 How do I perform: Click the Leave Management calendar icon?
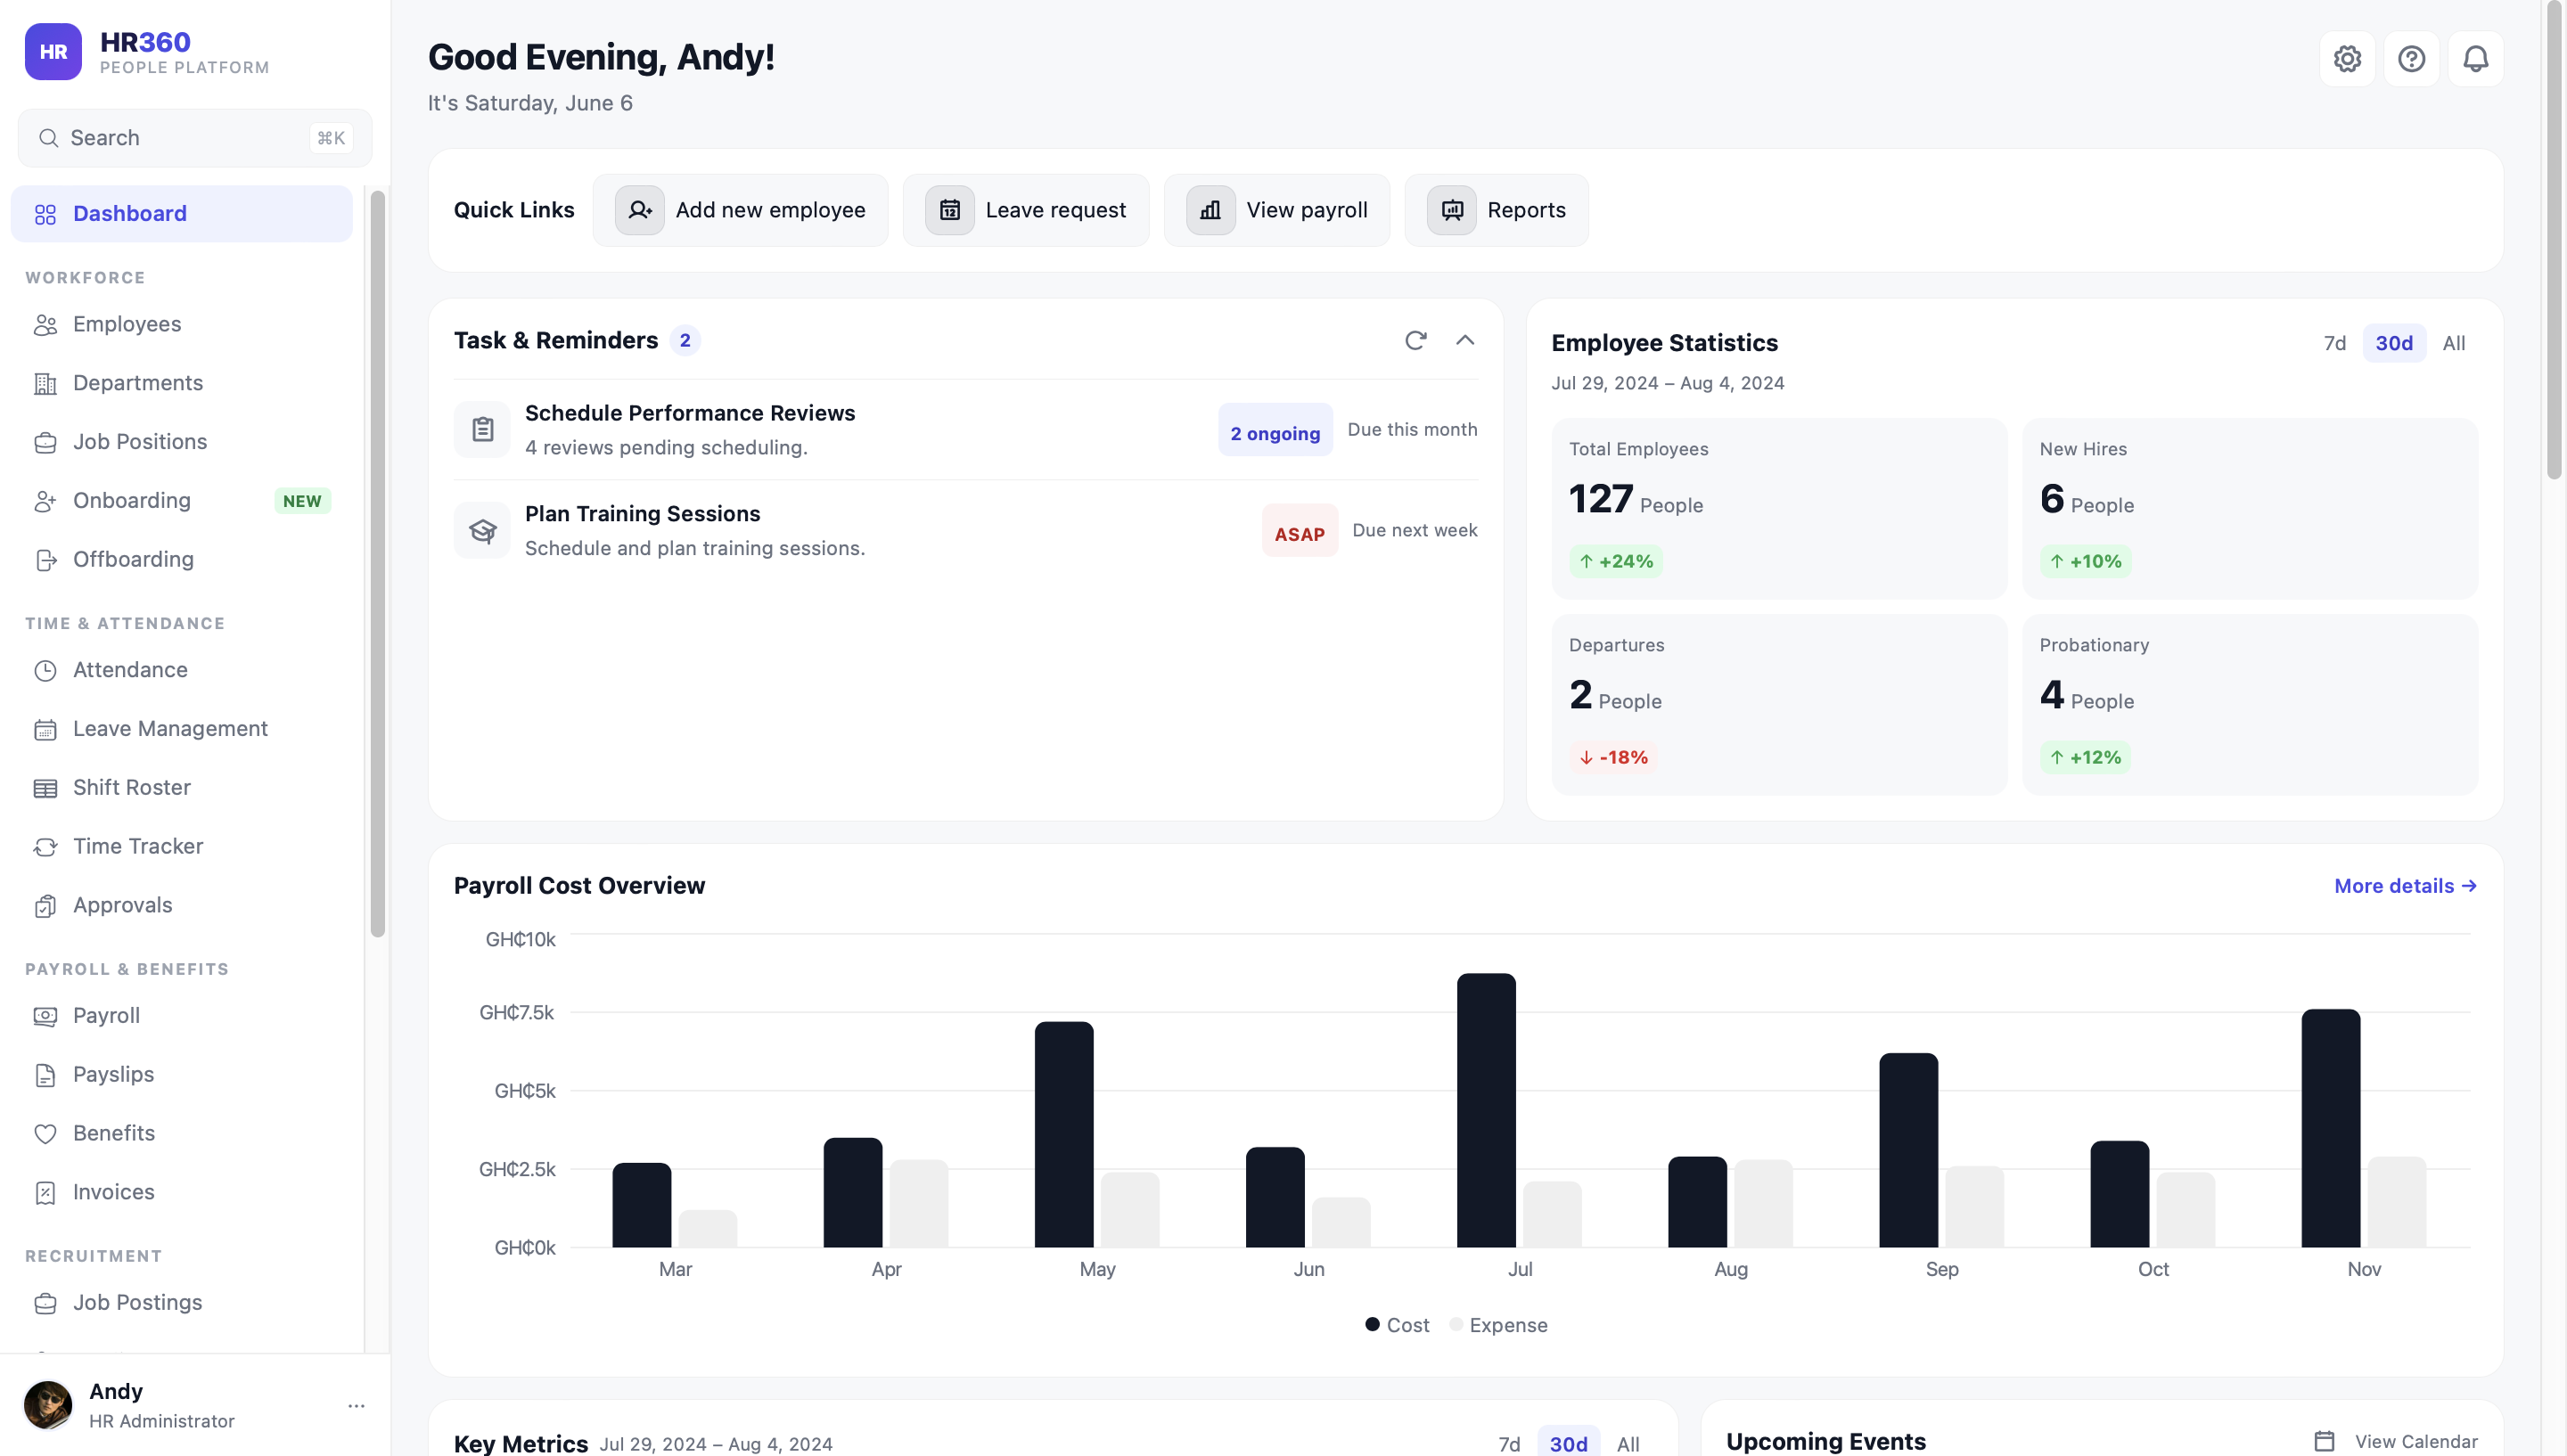(x=45, y=730)
